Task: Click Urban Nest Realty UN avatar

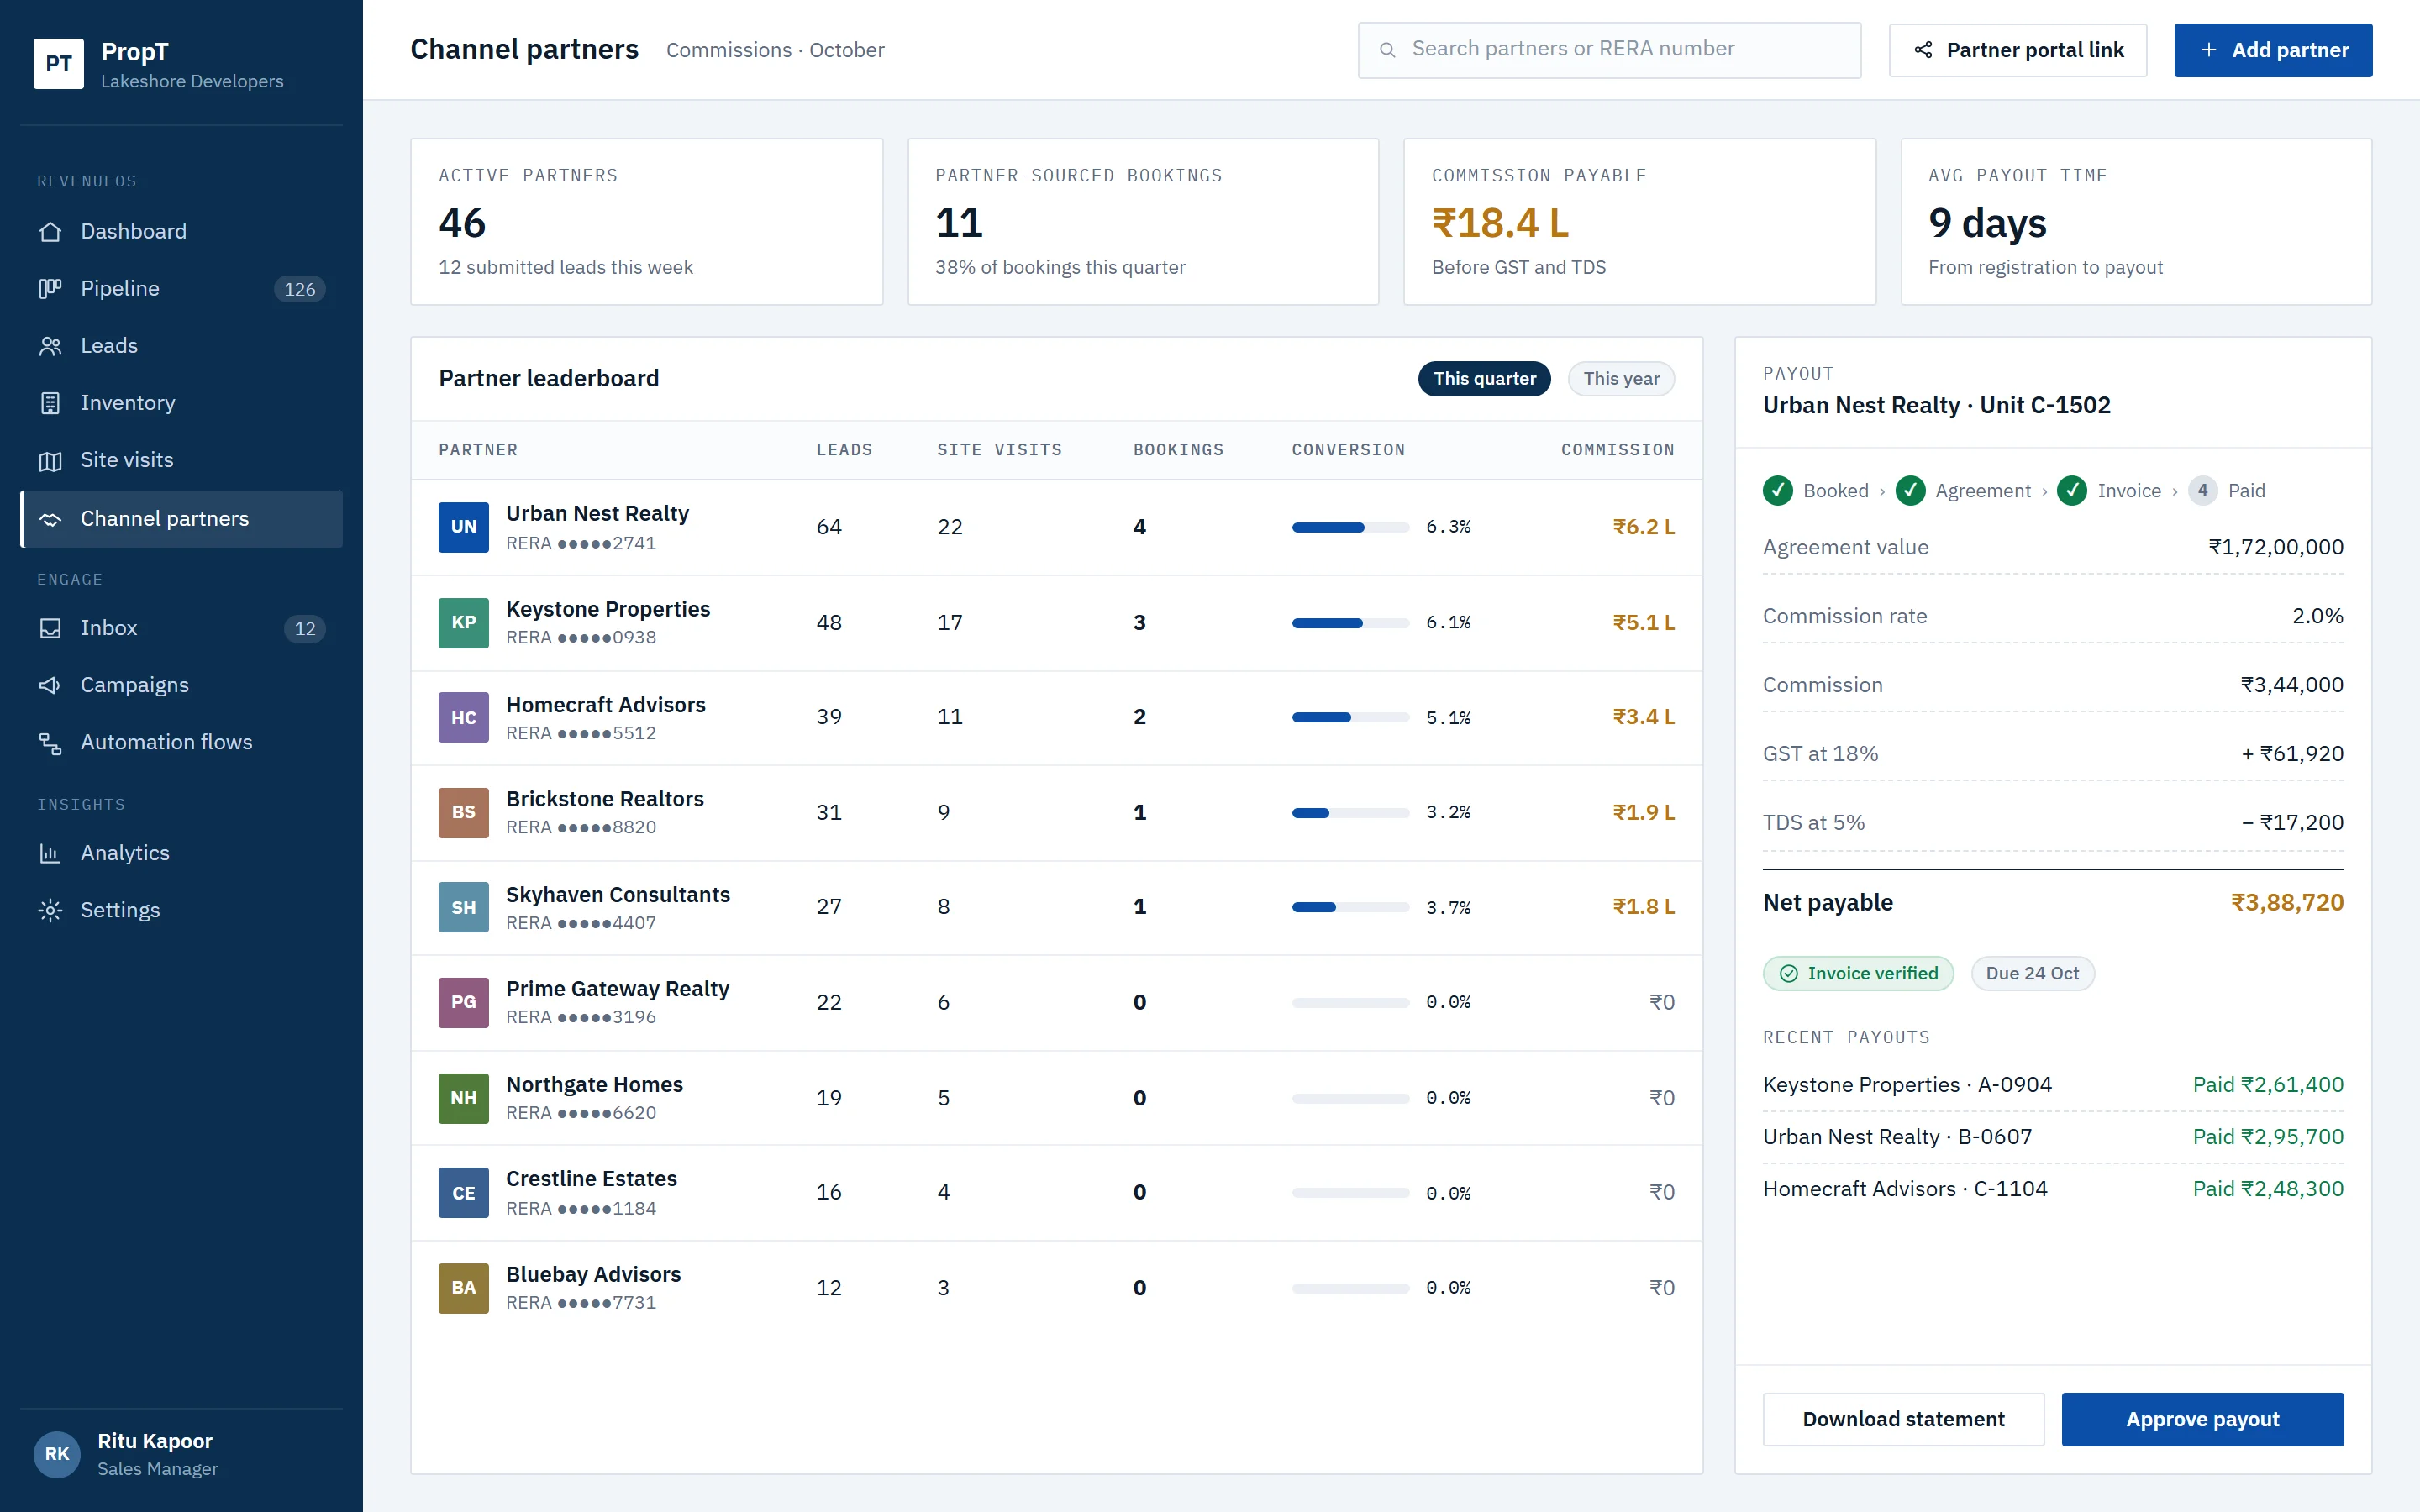Action: [x=463, y=527]
